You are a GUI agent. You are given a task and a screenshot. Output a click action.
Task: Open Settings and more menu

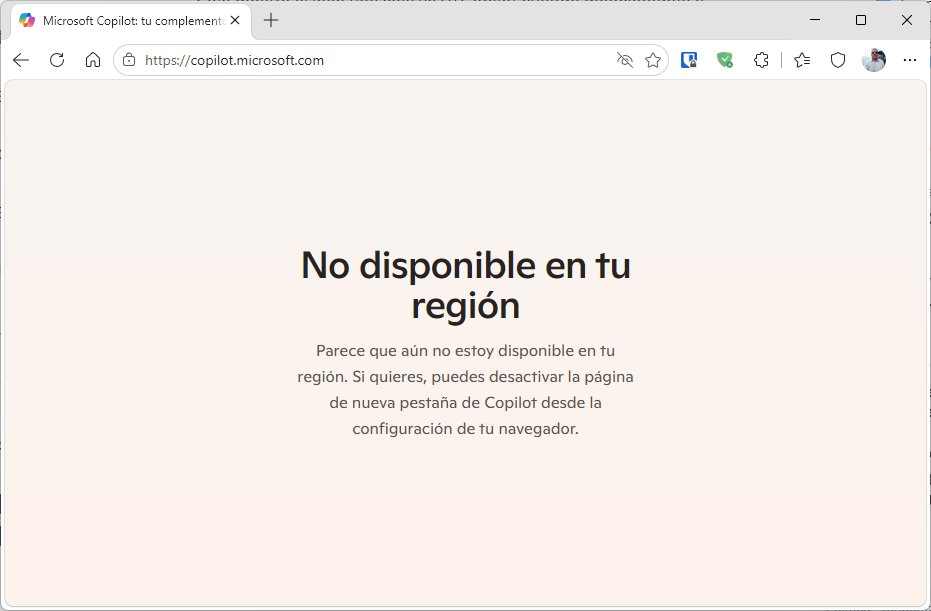[910, 60]
